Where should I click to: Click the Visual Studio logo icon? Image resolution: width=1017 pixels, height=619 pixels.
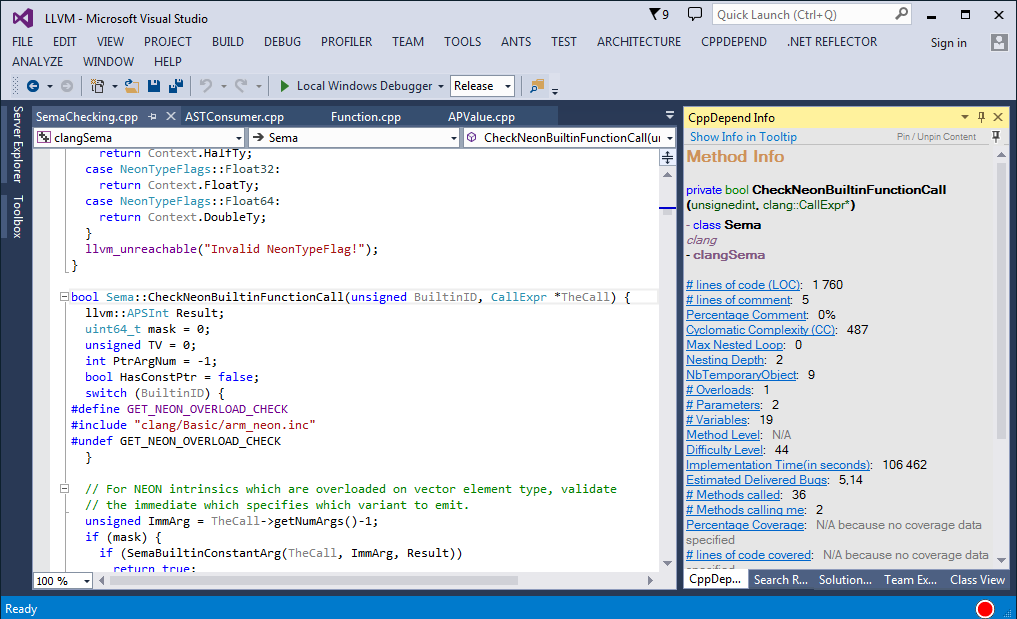tap(23, 18)
